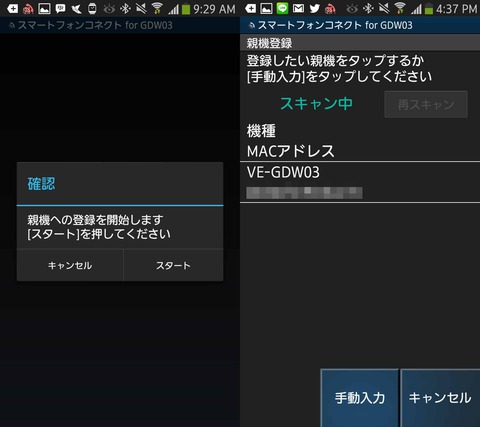The image size is (480, 427).
Task: Tap the 手動入力 button
Action: [360, 398]
